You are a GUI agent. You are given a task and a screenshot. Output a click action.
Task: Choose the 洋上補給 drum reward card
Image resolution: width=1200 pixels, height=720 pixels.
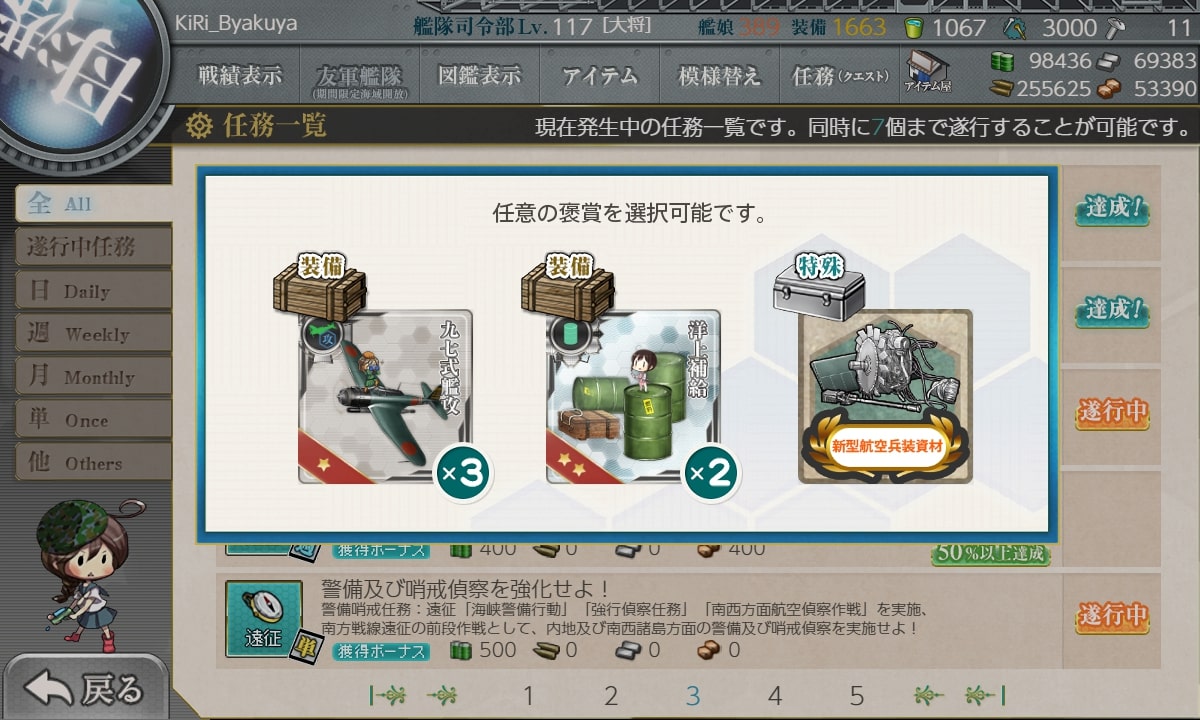[x=632, y=397]
